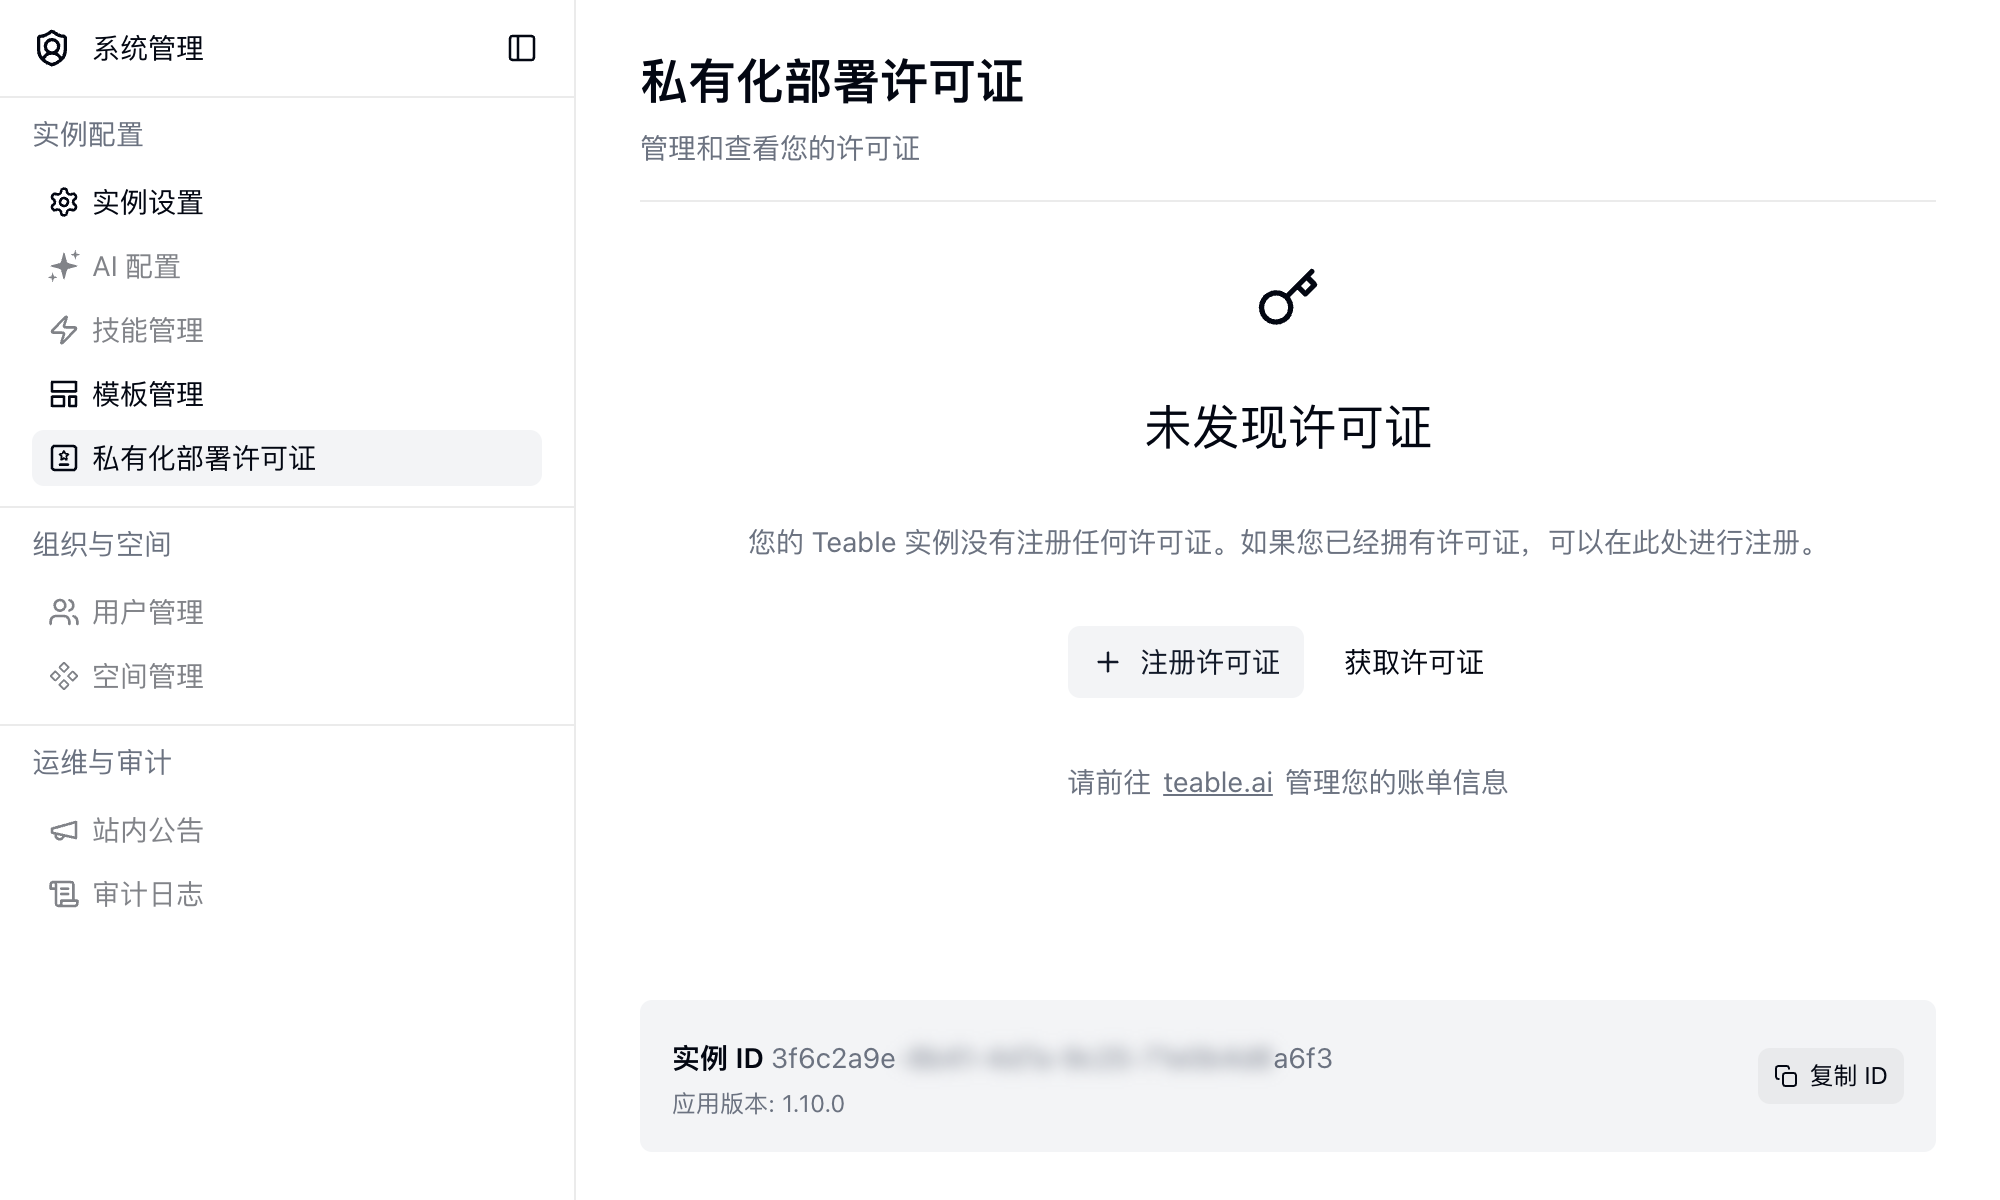Viewport: 2000px width, 1200px height.
Task: Click the 组织与空间 section label
Action: pyautogui.click(x=102, y=544)
